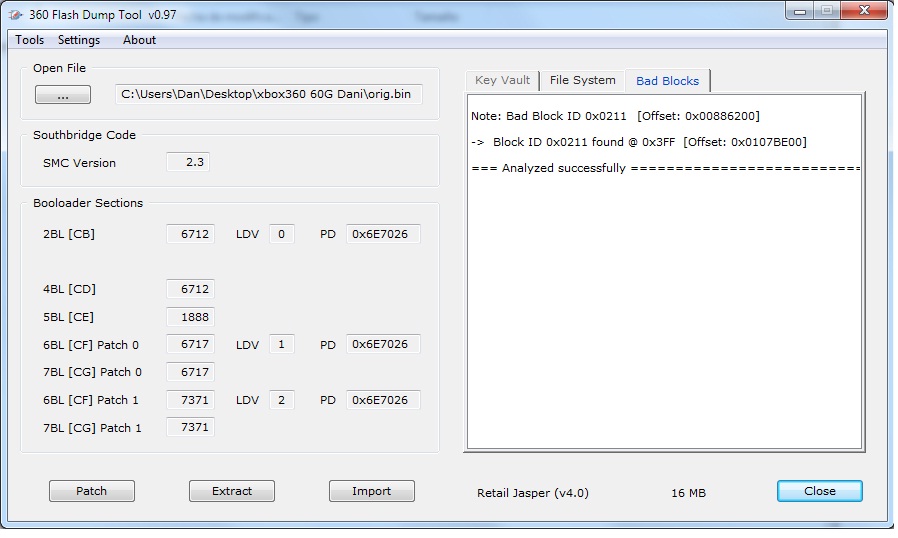Minimize the 360 Flash Dump Tool window
This screenshot has width=898, height=538.
[x=799, y=11]
